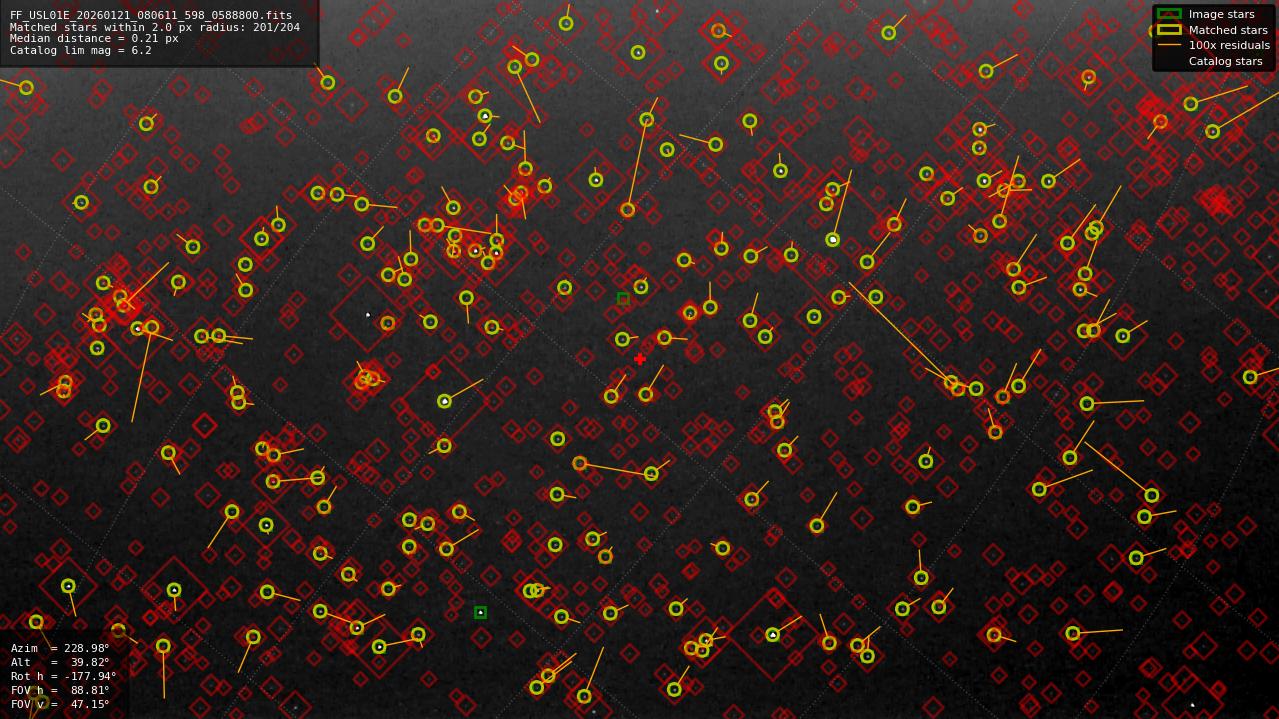This screenshot has width=1279, height=719.
Task: Click the green Image stars legend marker
Action: pos(1169,14)
